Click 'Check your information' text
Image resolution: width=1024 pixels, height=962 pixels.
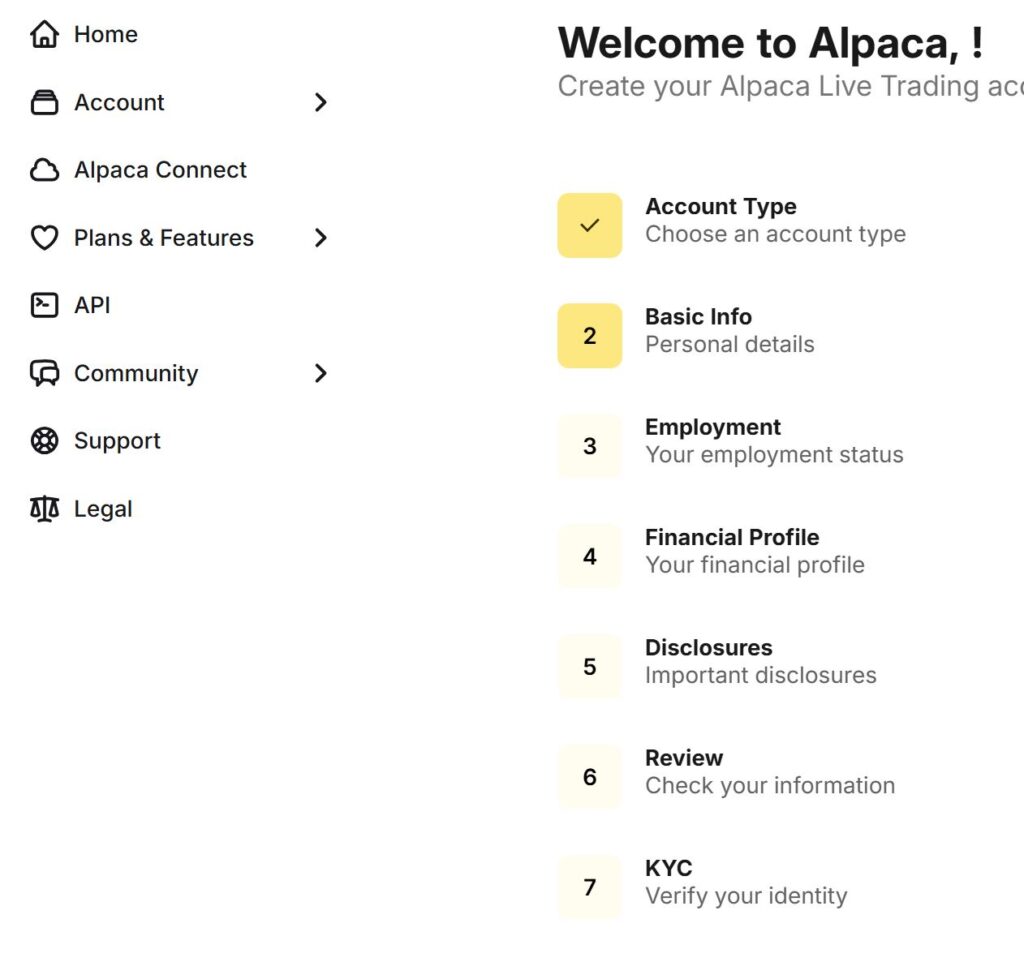(770, 786)
